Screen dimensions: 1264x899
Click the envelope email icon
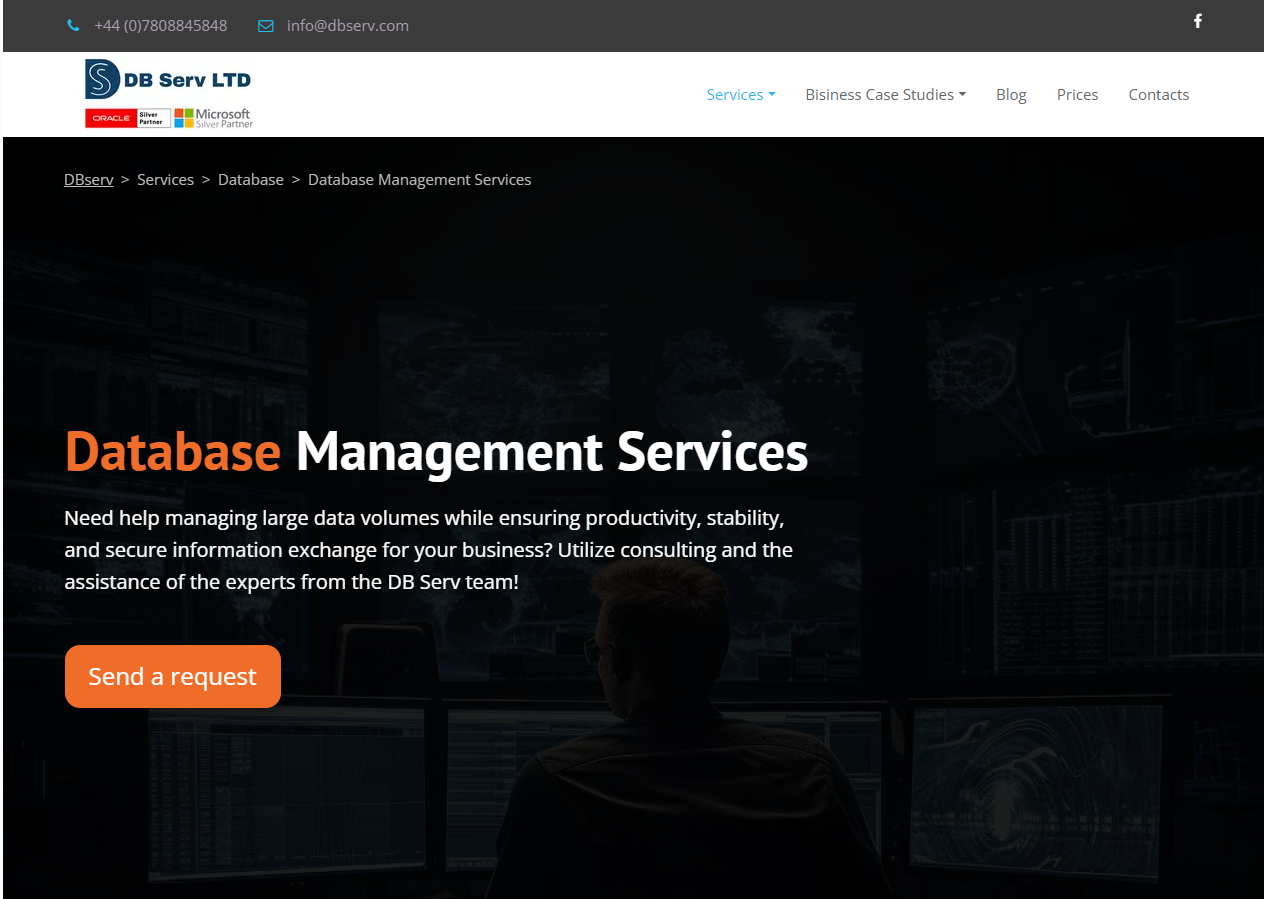pos(265,26)
